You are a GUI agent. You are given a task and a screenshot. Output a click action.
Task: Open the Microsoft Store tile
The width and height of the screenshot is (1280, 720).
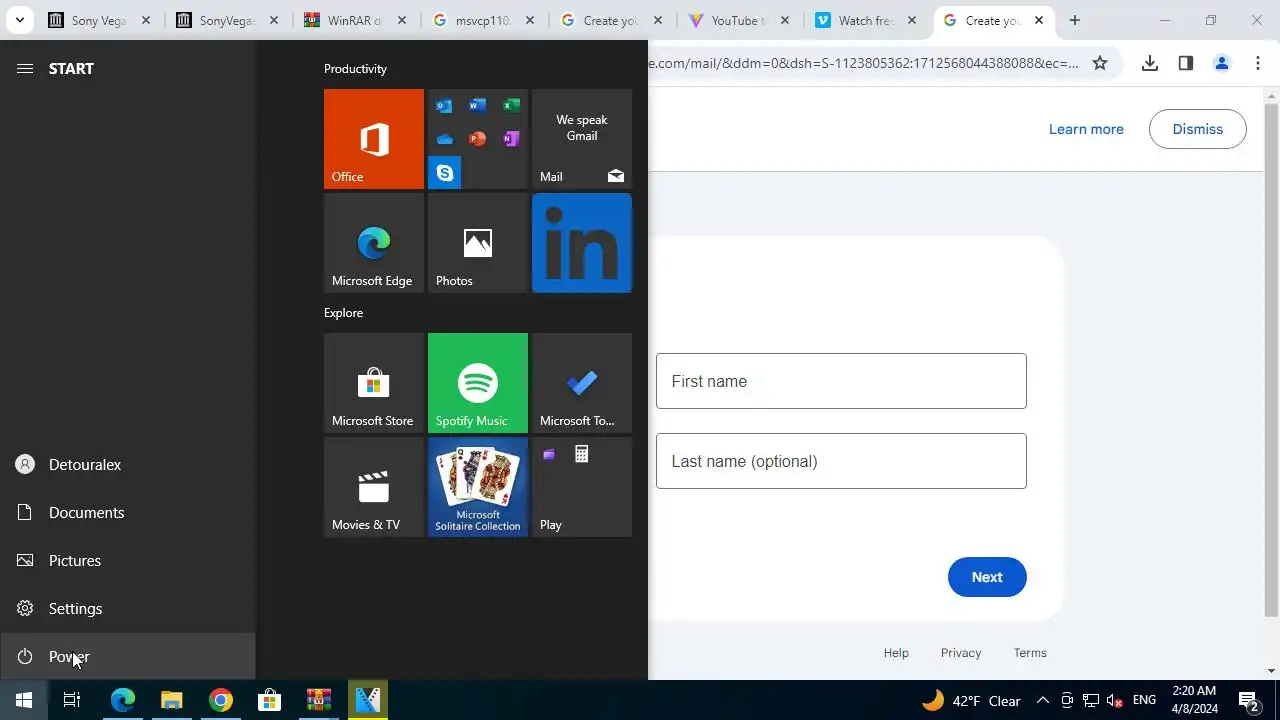(374, 383)
